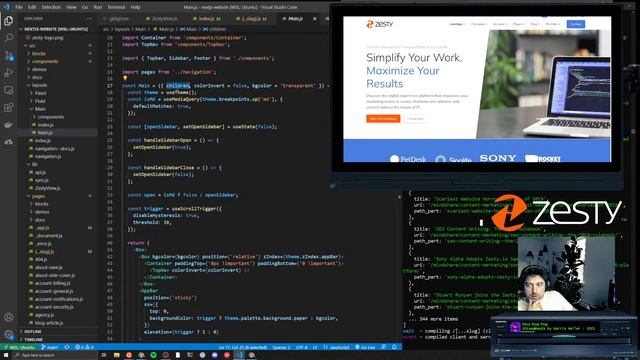This screenshot has width=640, height=360.
Task: Open _document.js in pages folder
Action: pyautogui.click(x=46, y=236)
